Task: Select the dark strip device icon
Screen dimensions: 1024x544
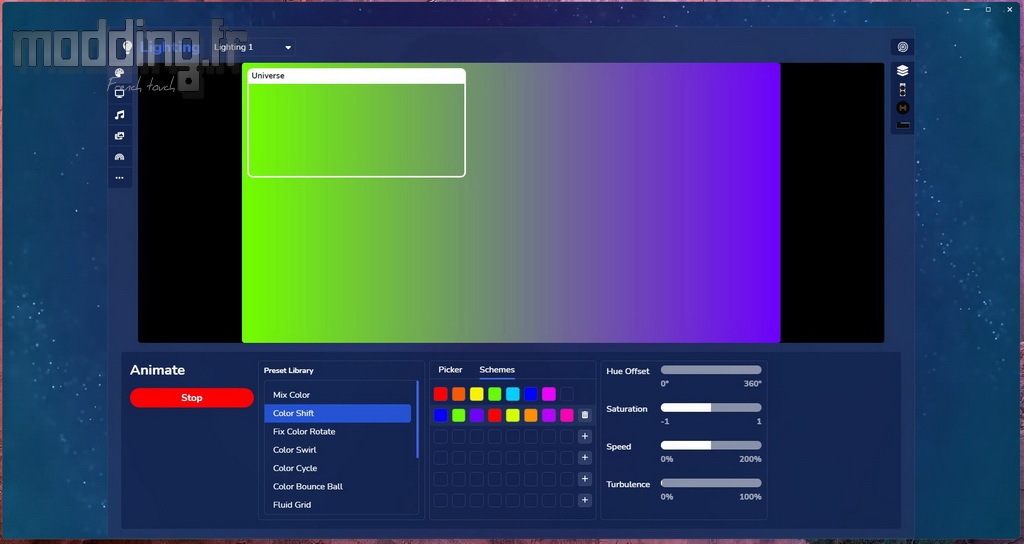Action: pos(903,125)
